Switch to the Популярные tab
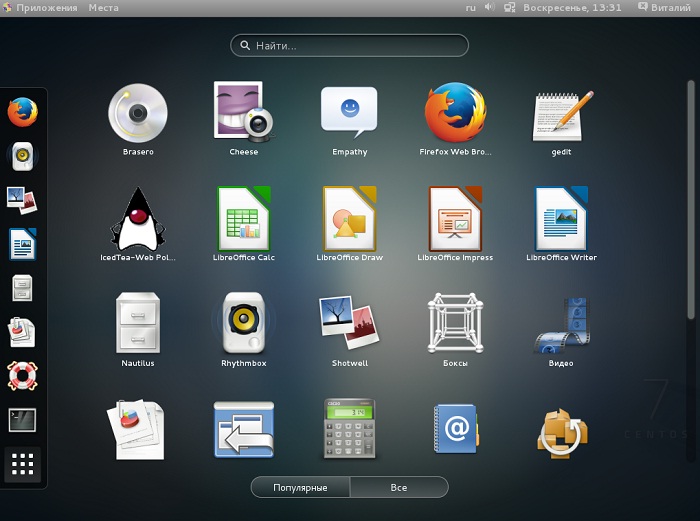The image size is (700, 521). [x=300, y=488]
